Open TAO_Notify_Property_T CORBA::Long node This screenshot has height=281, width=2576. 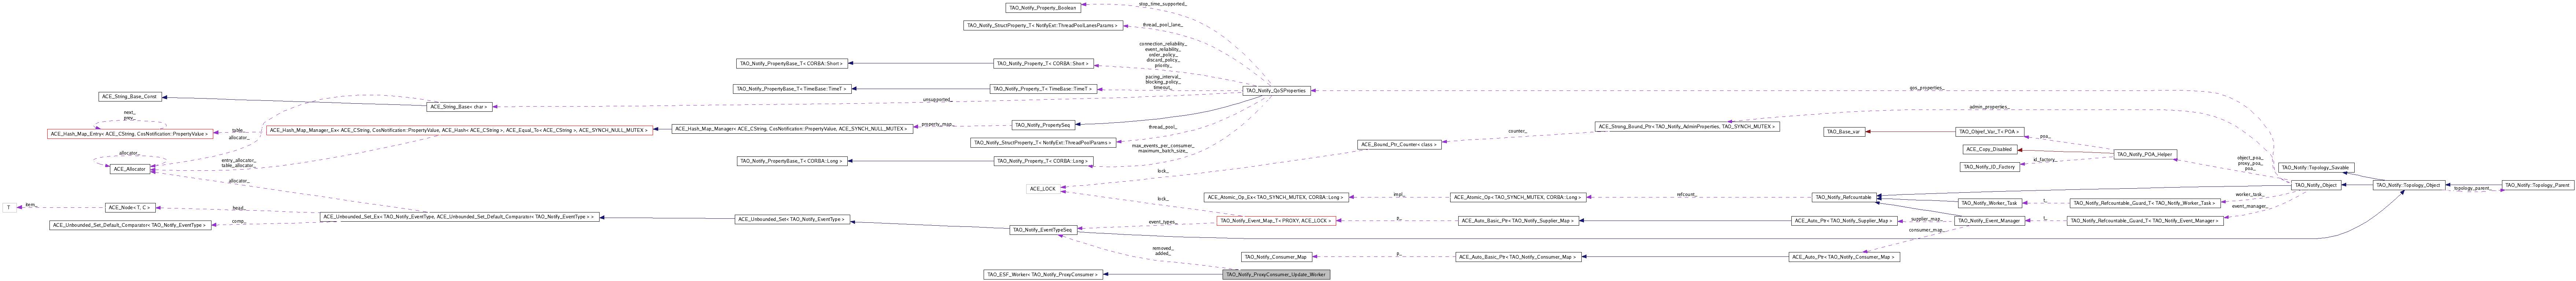pos(1043,161)
